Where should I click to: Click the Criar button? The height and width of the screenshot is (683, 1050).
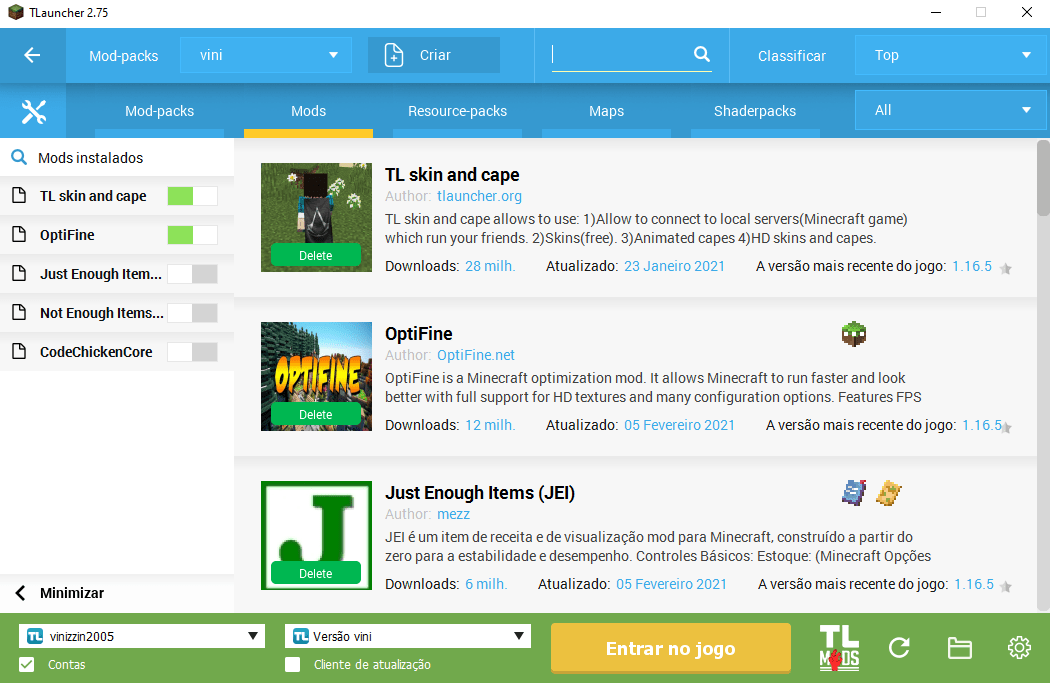pos(434,55)
